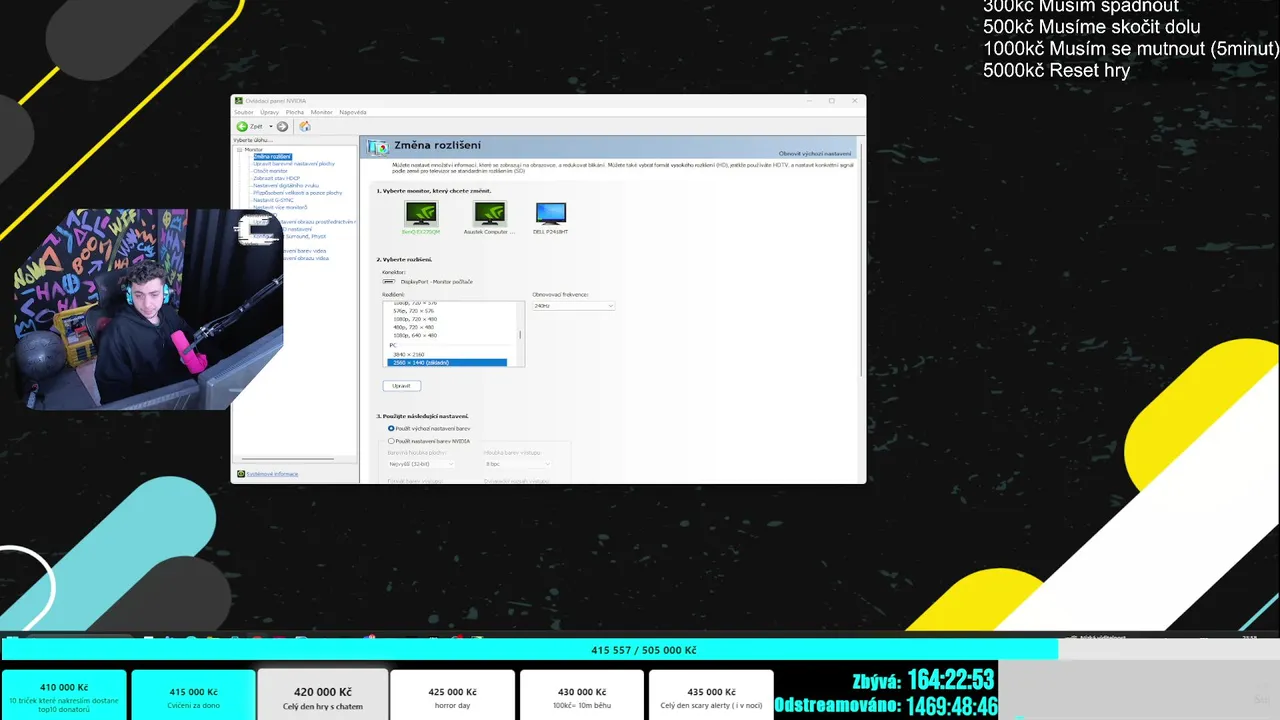Screen dimensions: 1280x720
Task: Click the 410 000 Kč goal card
Action: (x=64, y=695)
